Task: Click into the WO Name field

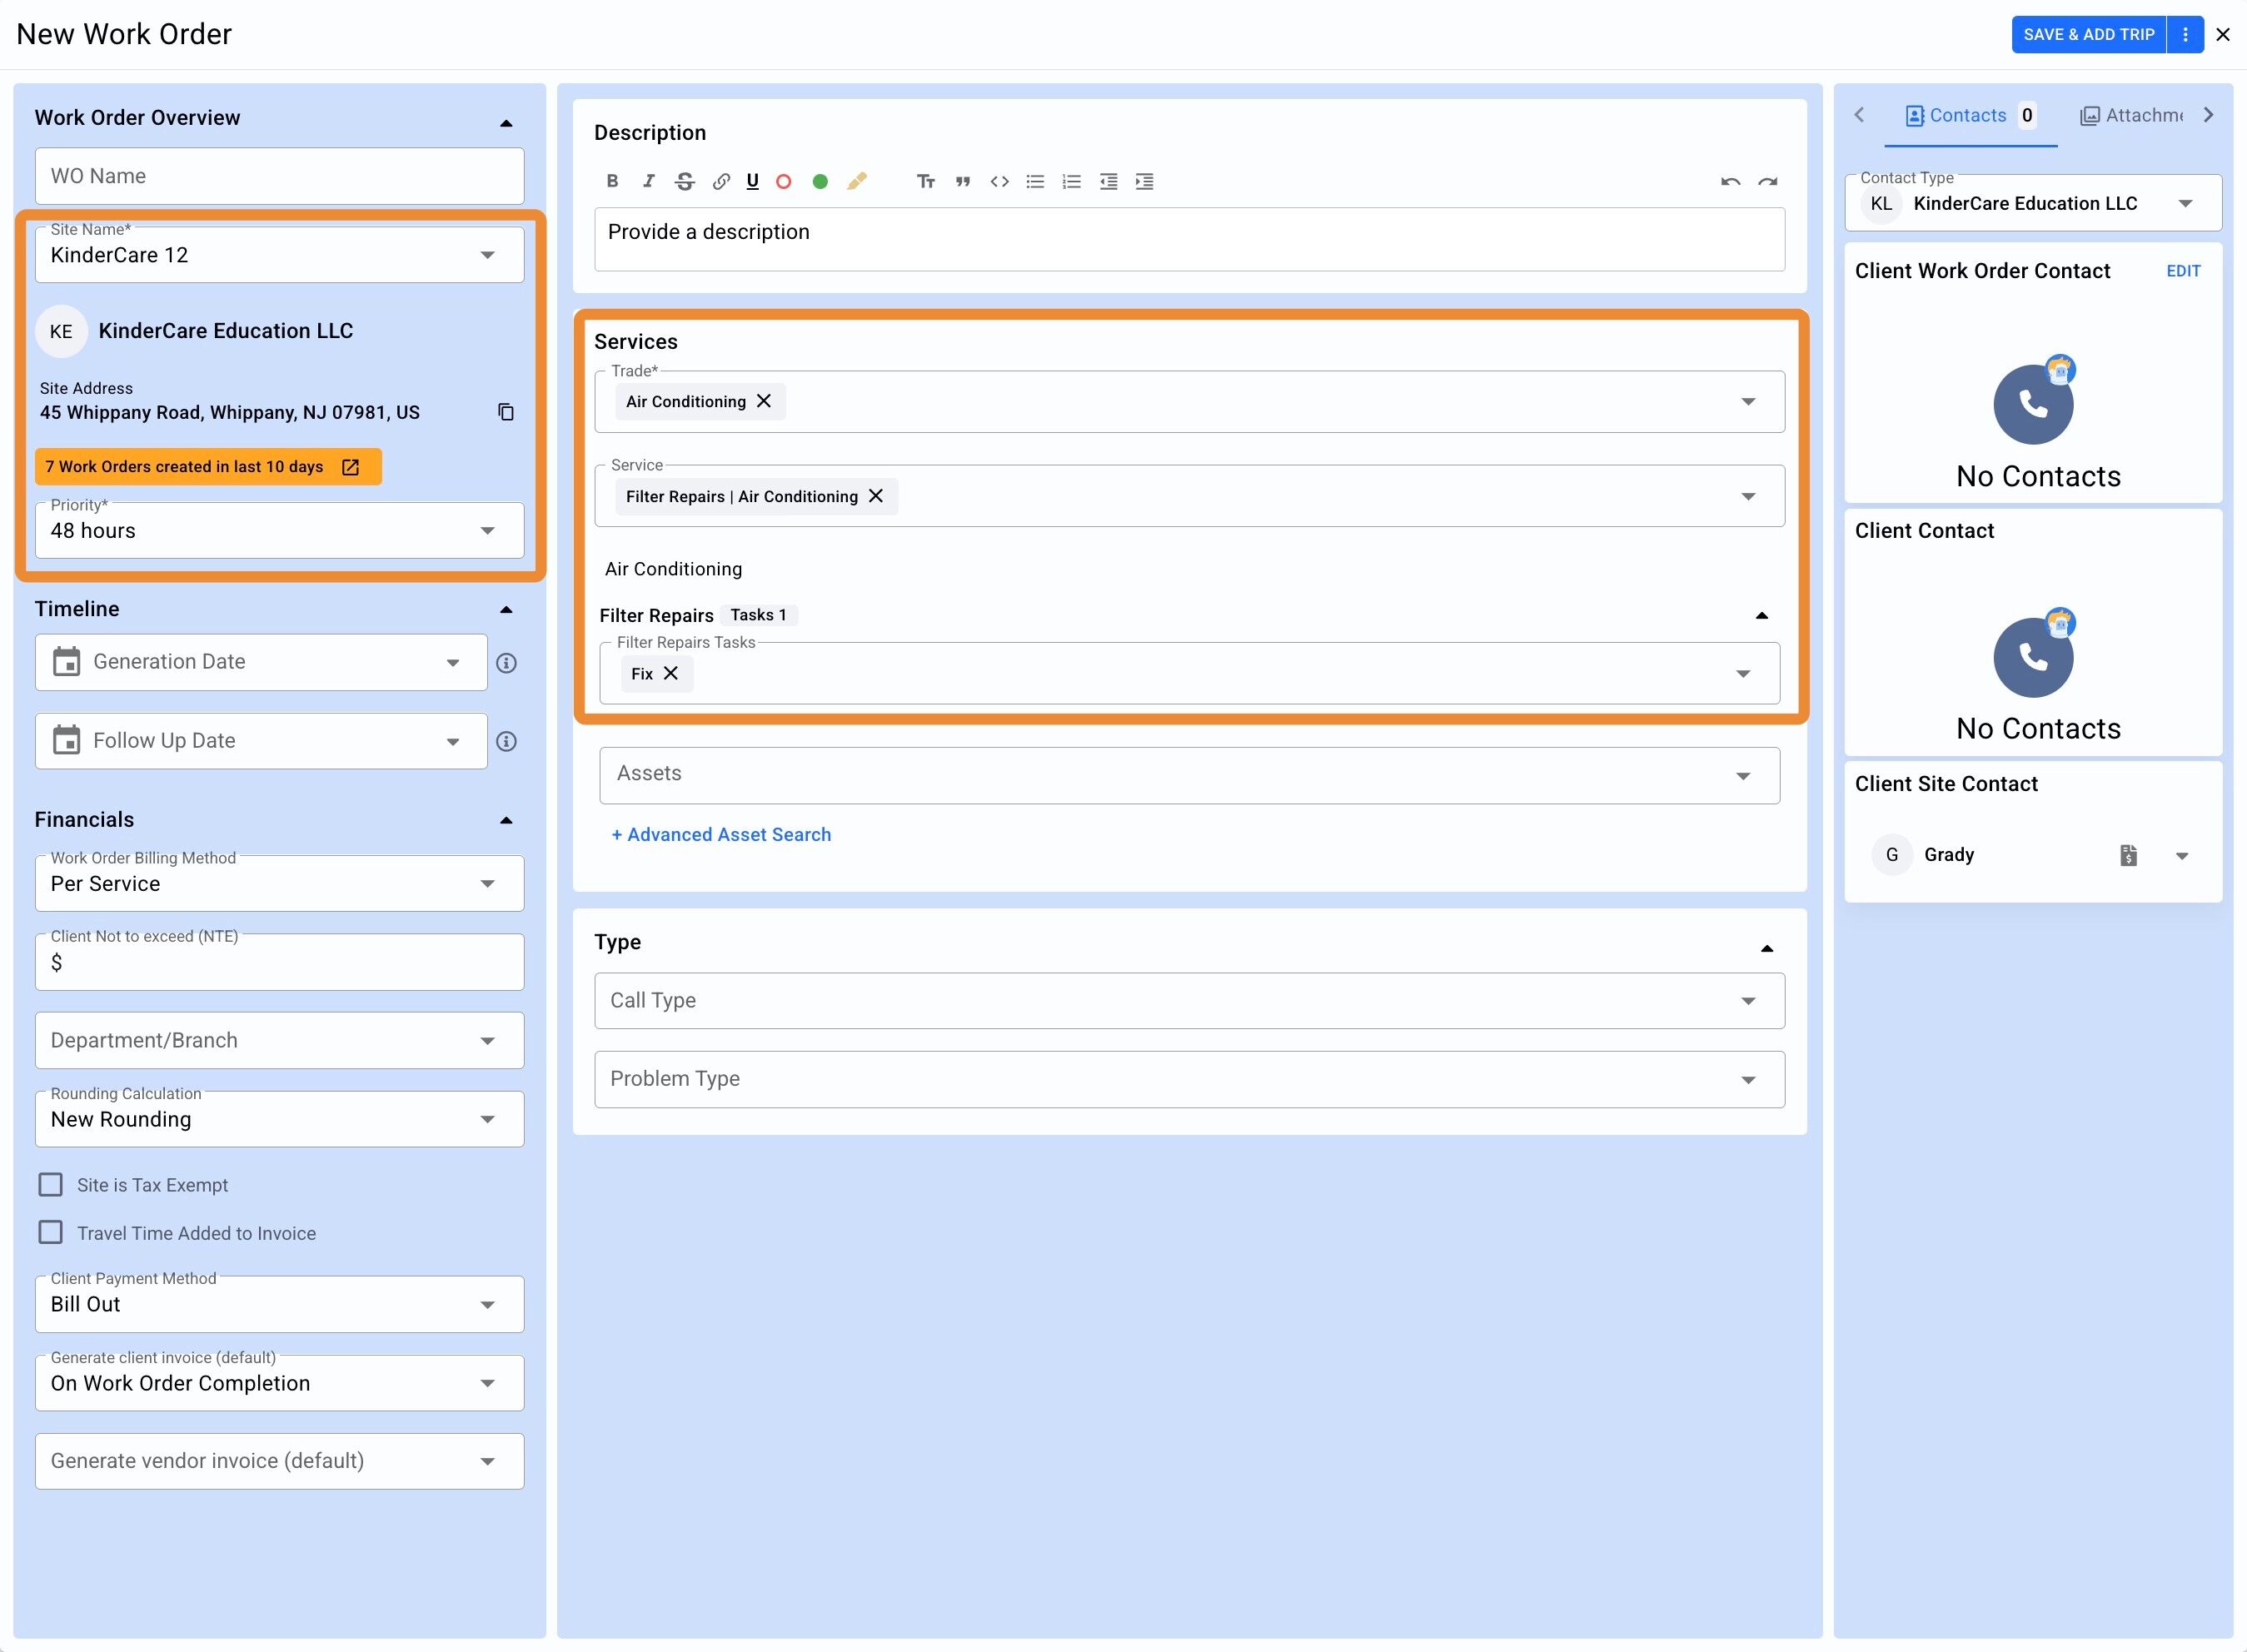Action: tap(279, 176)
